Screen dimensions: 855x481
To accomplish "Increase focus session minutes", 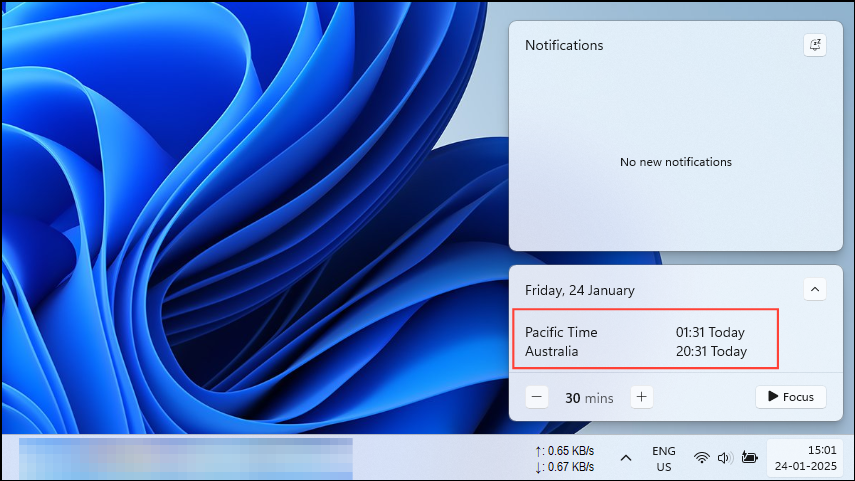I will click(x=641, y=397).
